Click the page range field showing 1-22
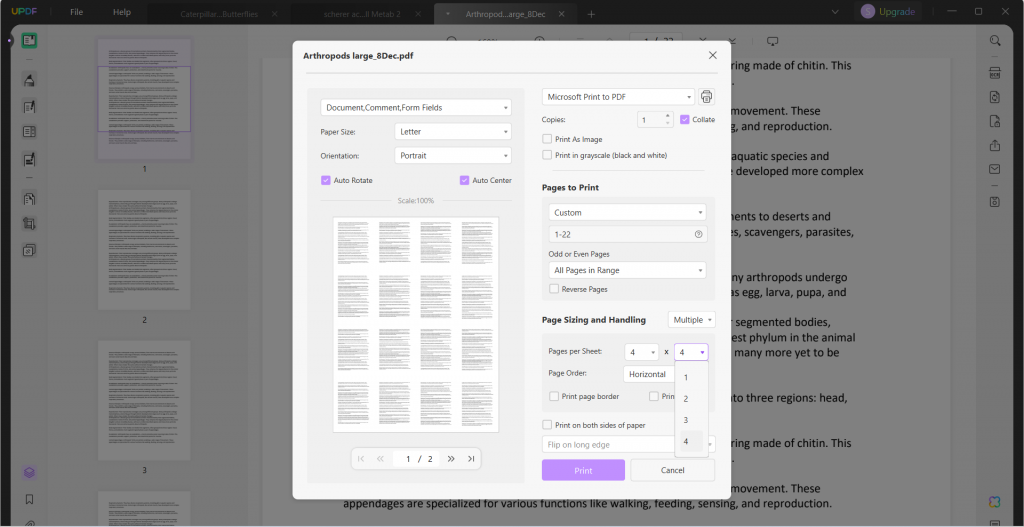This screenshot has width=1024, height=527. 627,234
